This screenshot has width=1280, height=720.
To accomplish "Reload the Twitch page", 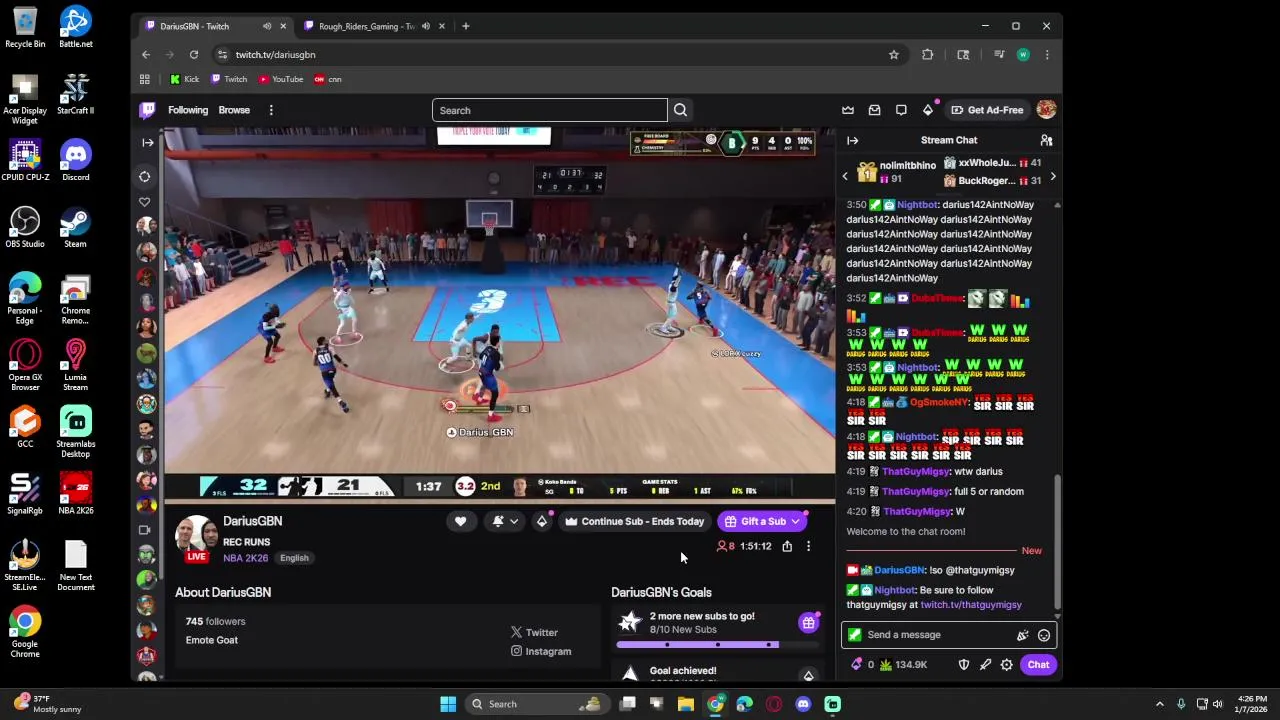I will tap(194, 55).
